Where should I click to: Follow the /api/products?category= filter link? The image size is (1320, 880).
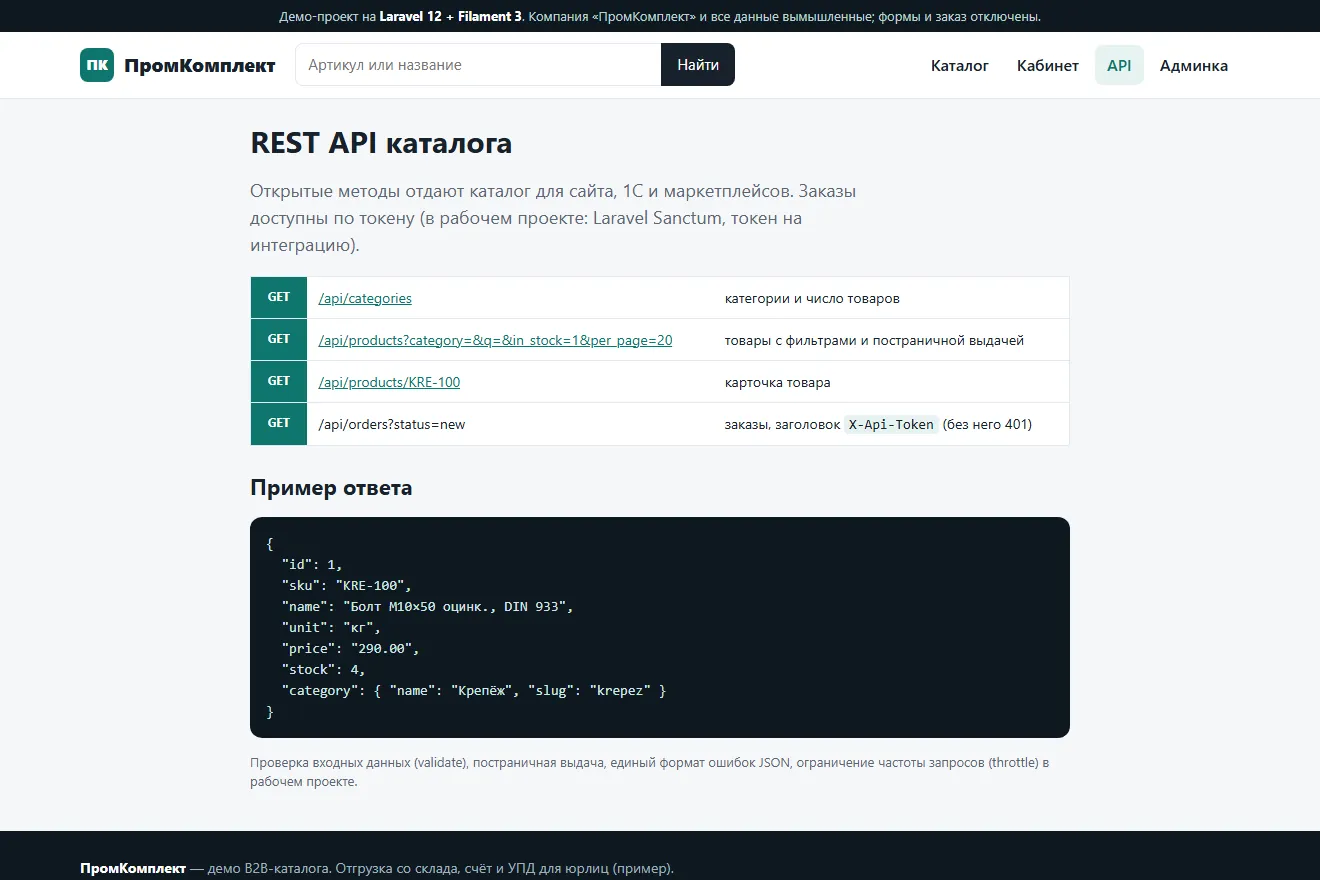[495, 340]
